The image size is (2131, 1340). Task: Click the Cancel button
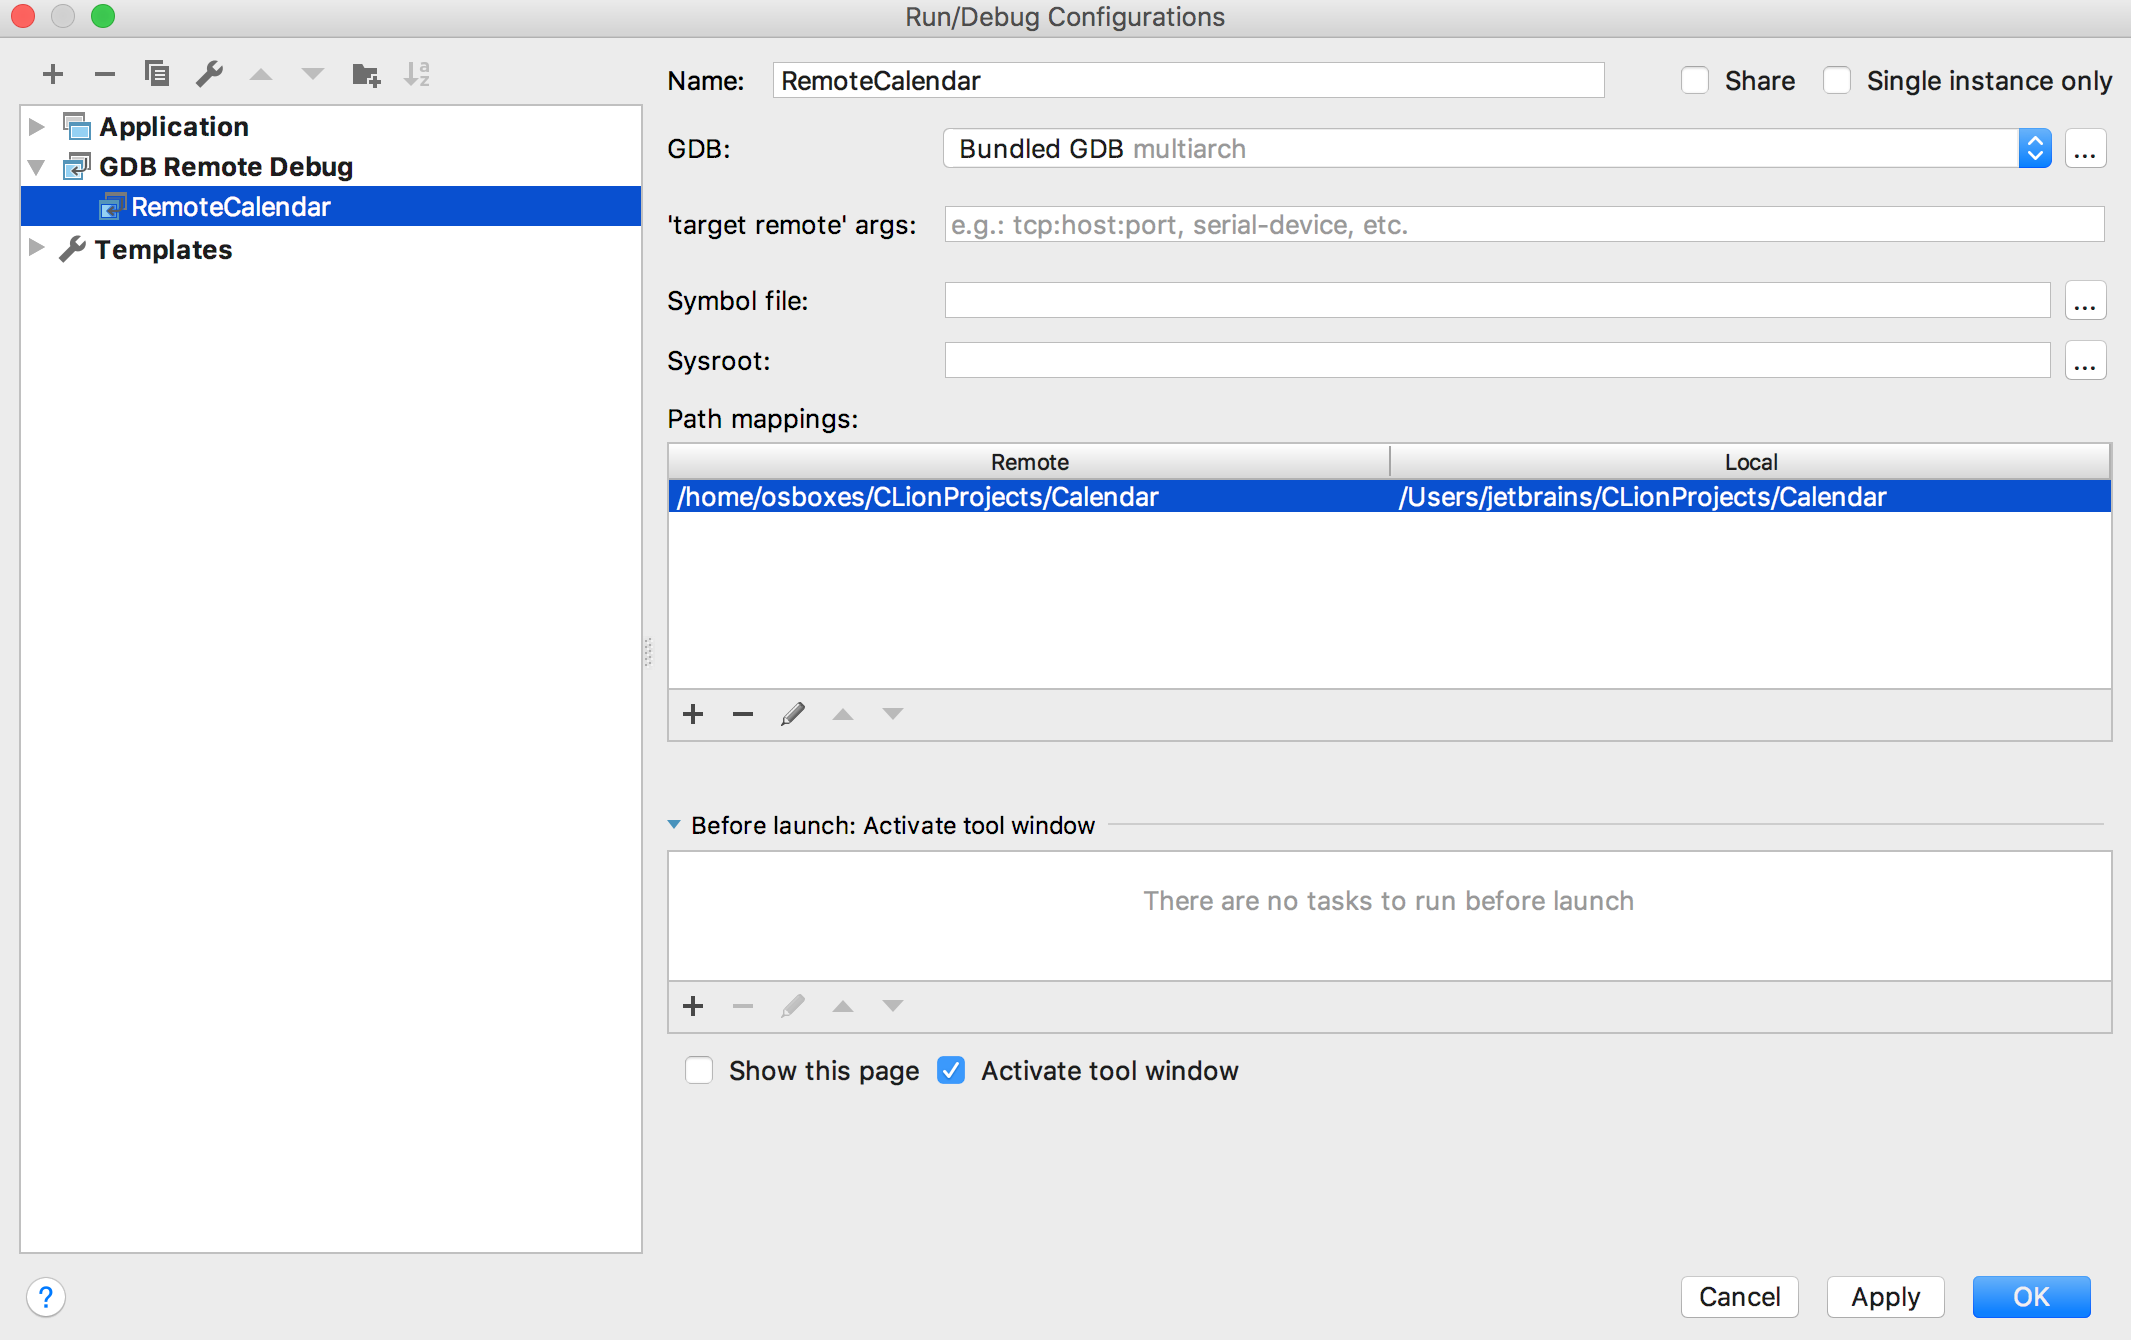coord(1739,1297)
